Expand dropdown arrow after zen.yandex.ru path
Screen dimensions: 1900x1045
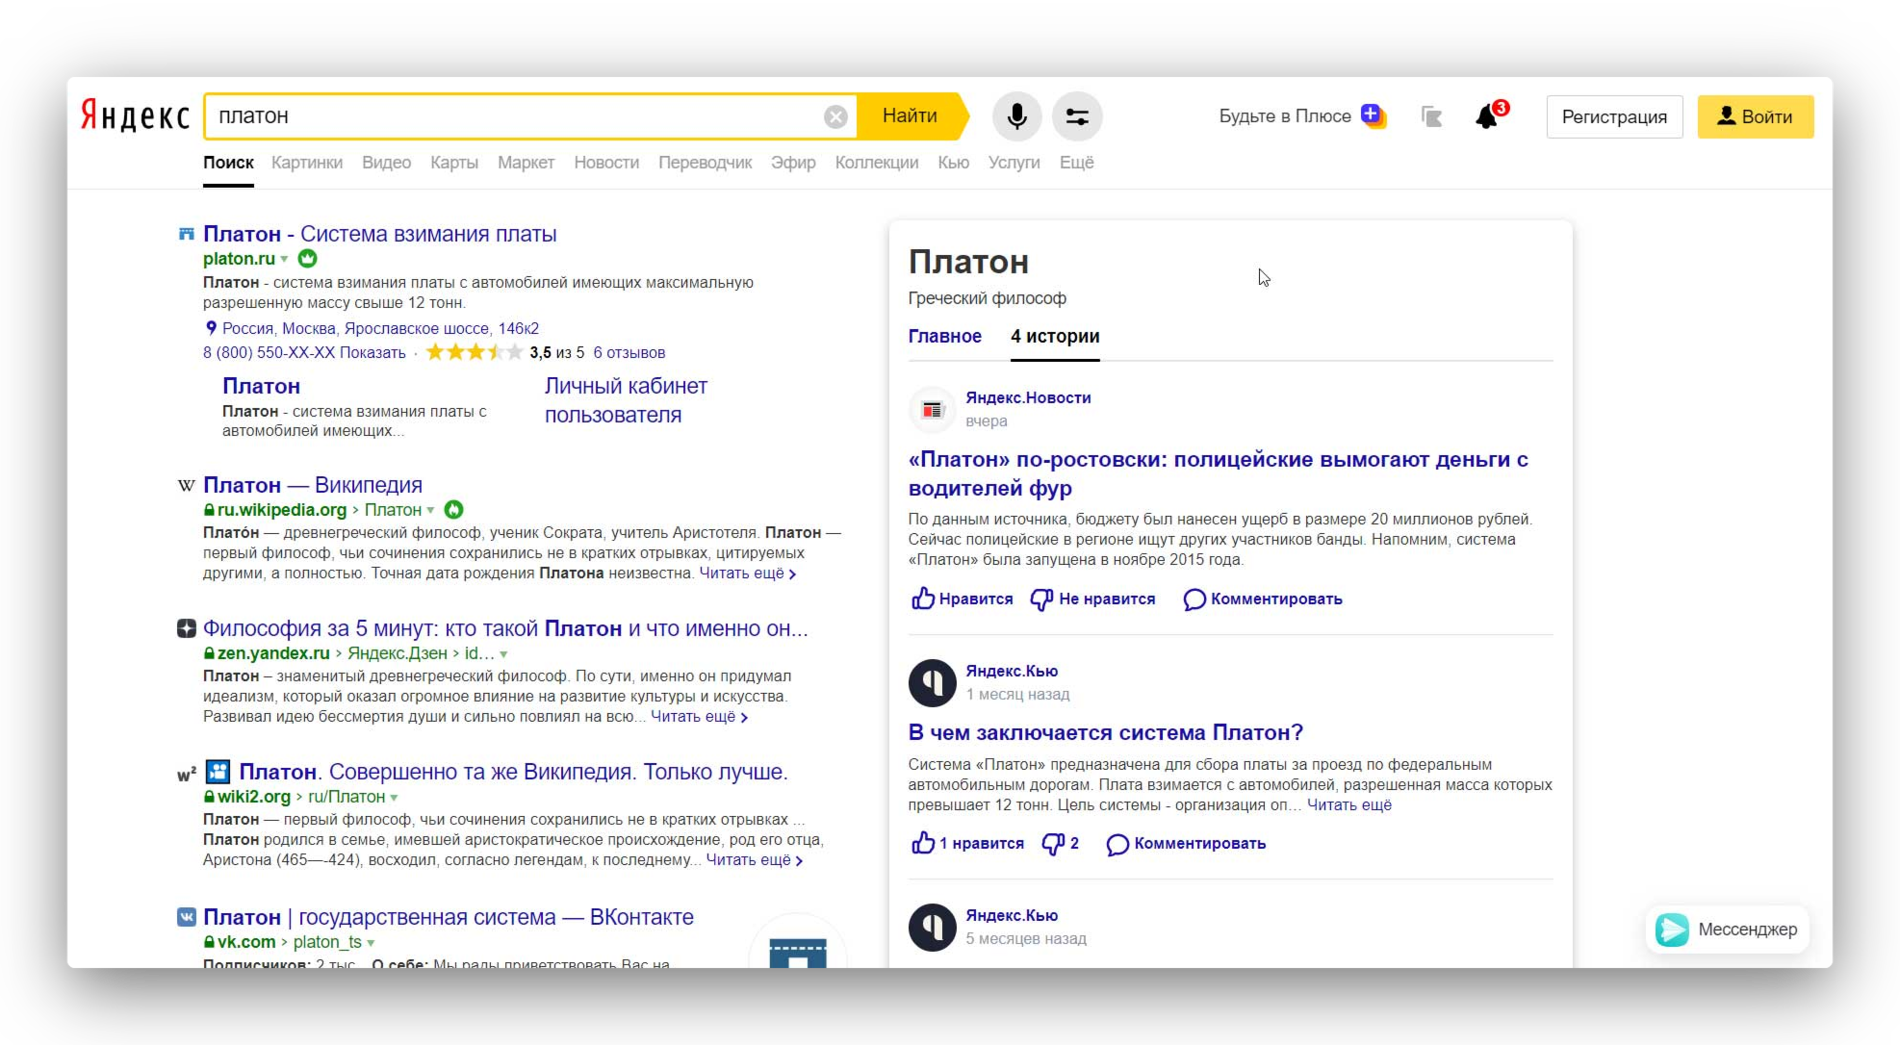pyautogui.click(x=504, y=655)
